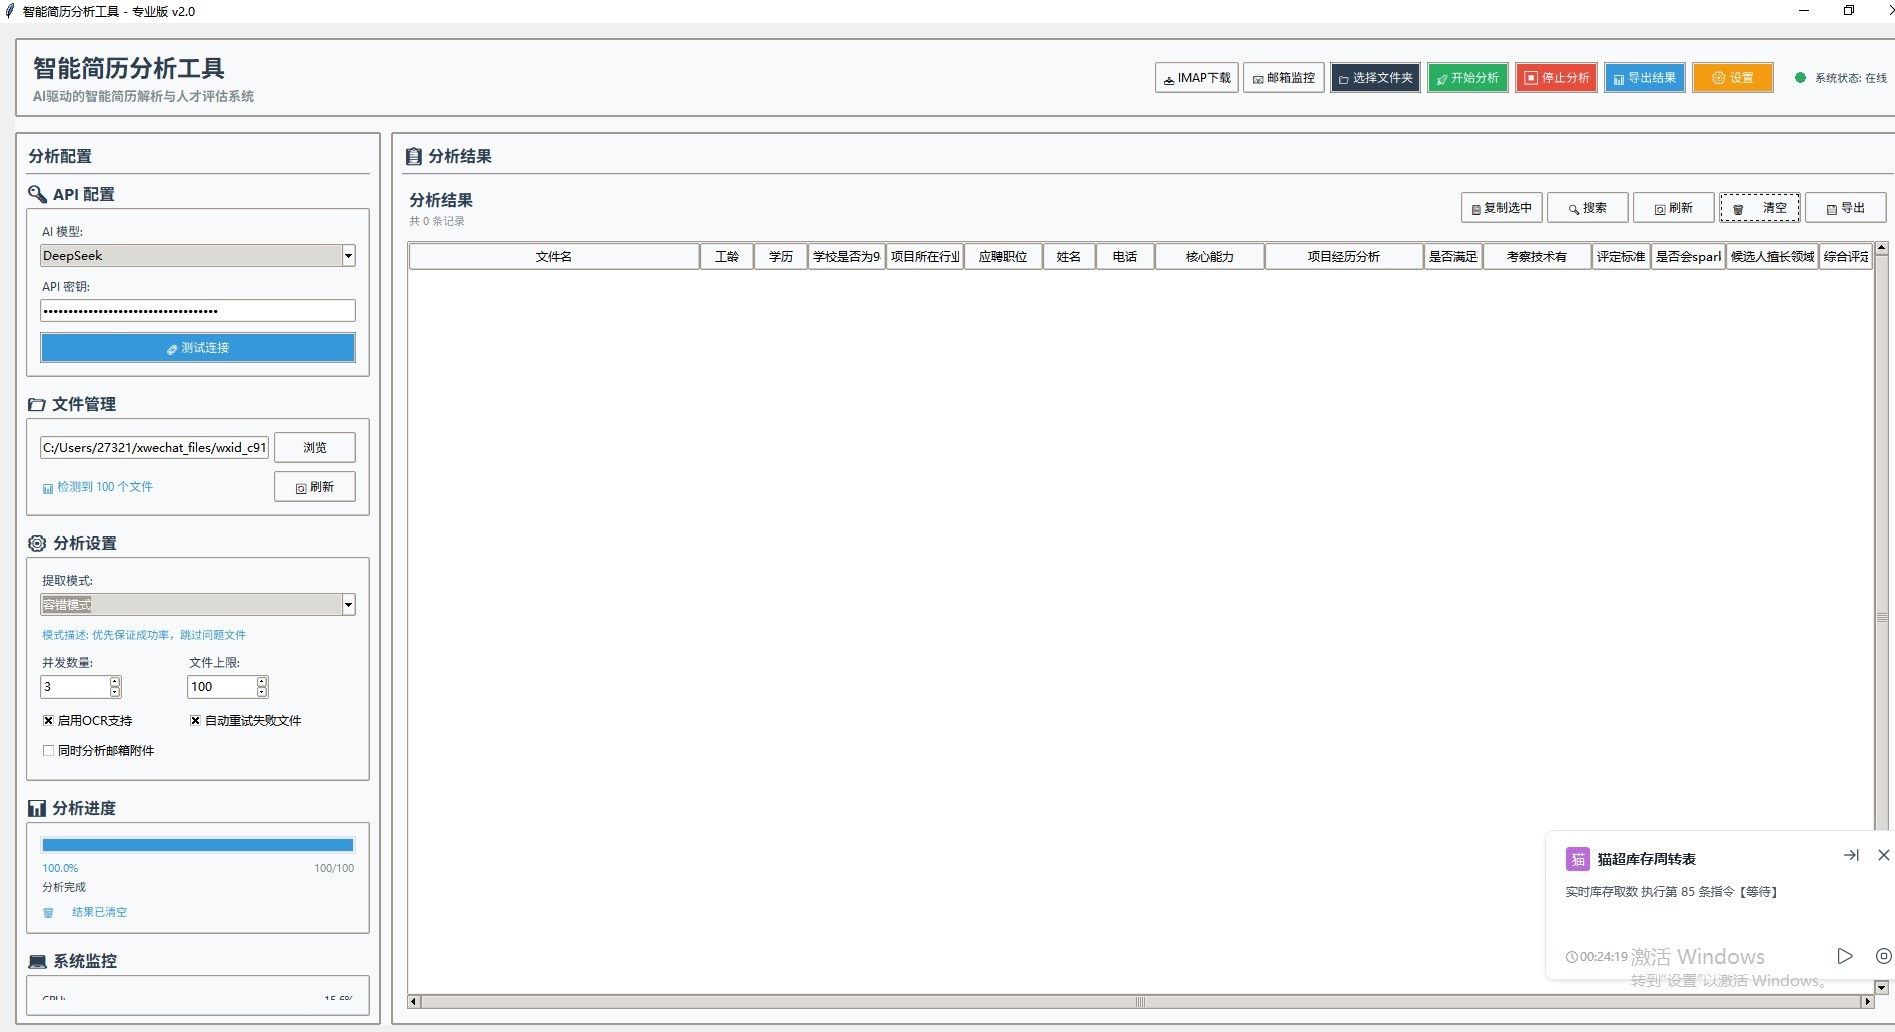Image resolution: width=1895 pixels, height=1032 pixels.
Task: Click the horizontal scrollbar left arrow
Action: tap(414, 1001)
